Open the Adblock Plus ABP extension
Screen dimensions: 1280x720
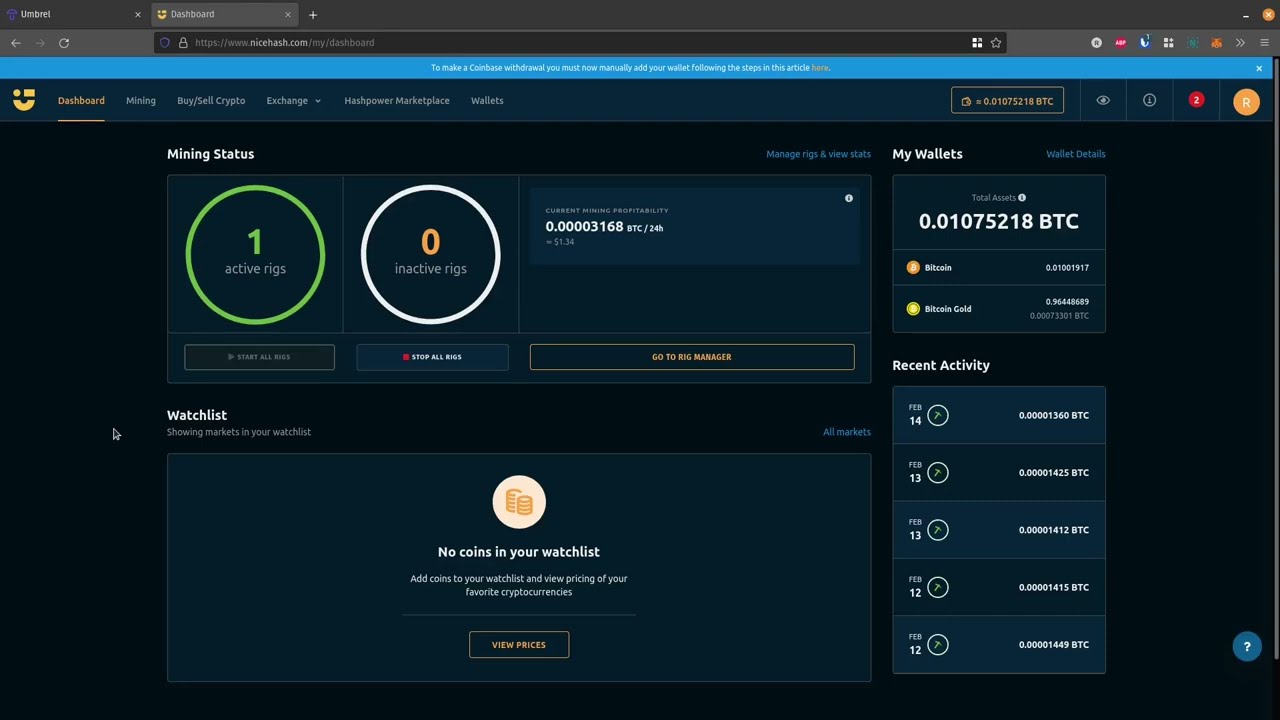pyautogui.click(x=1120, y=43)
